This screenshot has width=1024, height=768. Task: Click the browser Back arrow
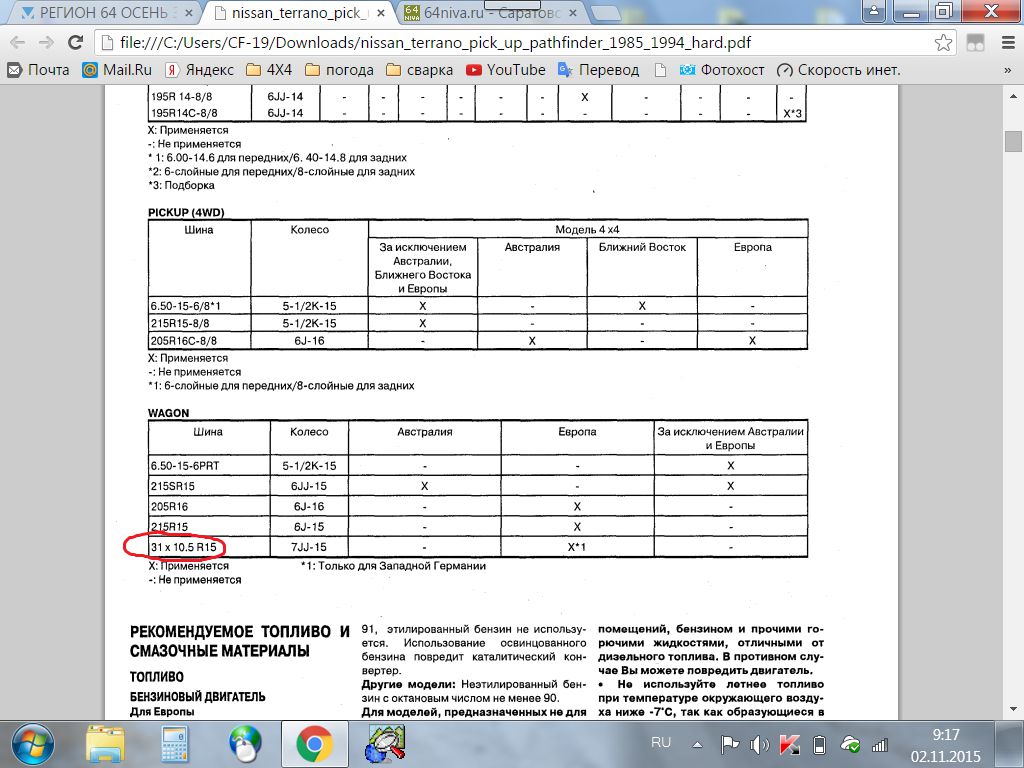18,44
